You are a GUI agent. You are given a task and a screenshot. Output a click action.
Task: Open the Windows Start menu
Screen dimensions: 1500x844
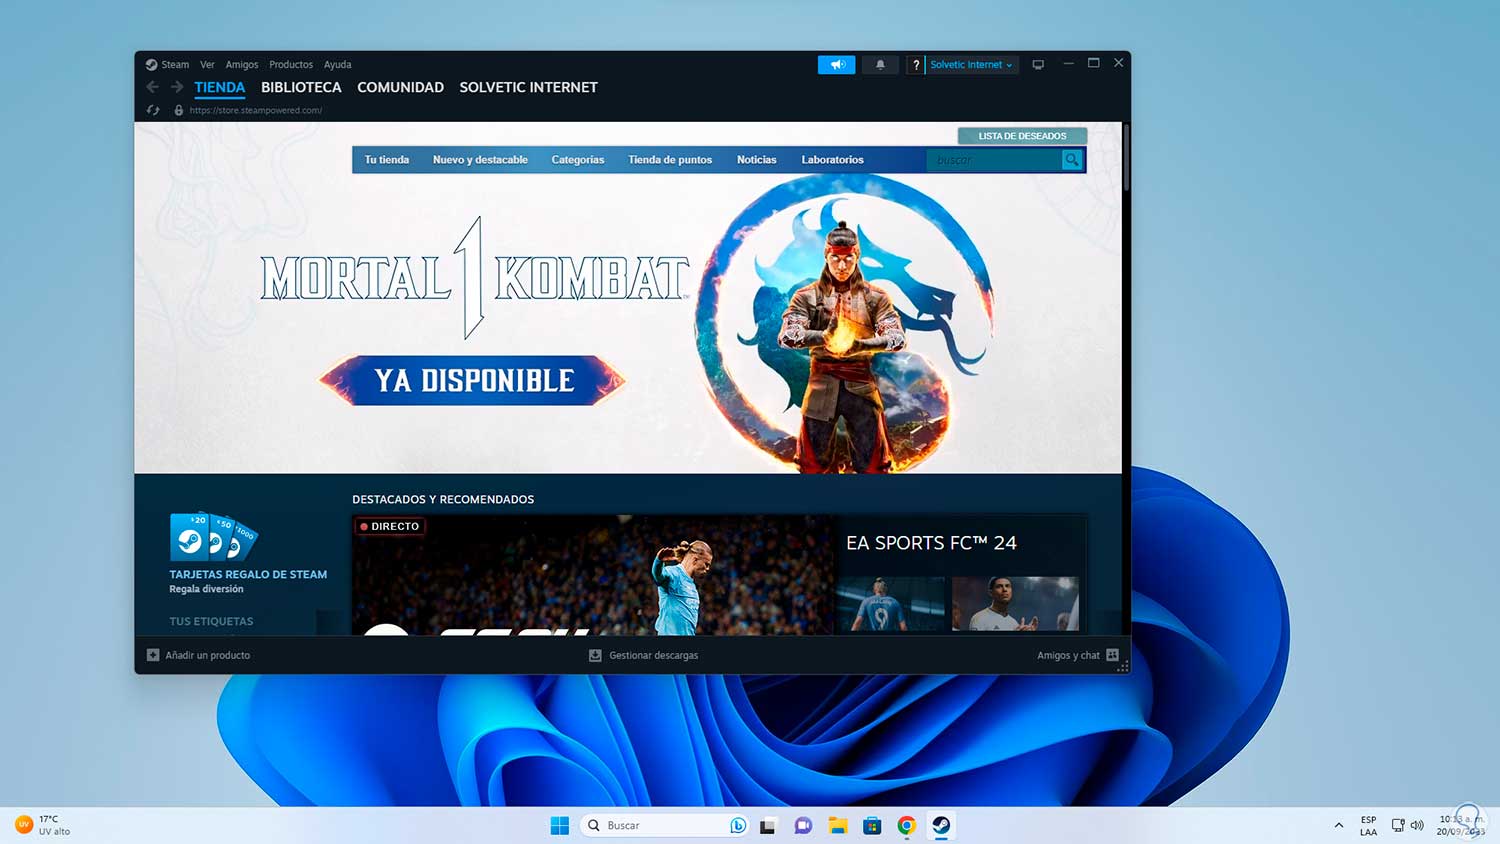point(560,825)
